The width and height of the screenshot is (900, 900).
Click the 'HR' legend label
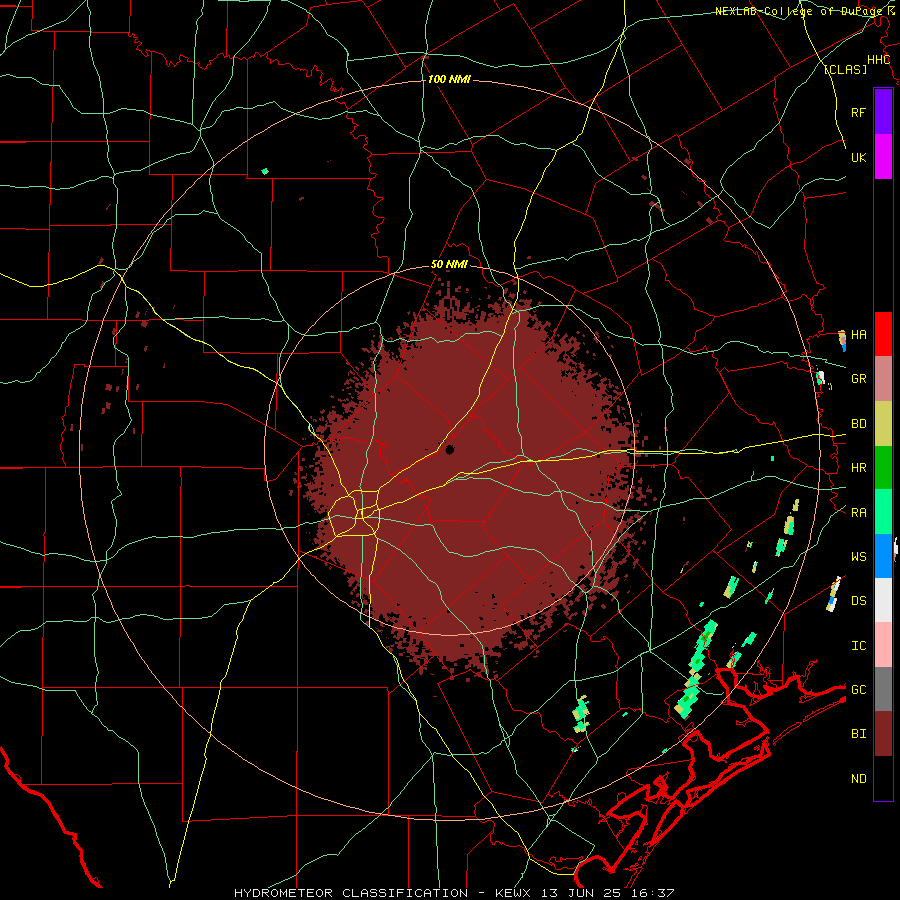tap(858, 468)
